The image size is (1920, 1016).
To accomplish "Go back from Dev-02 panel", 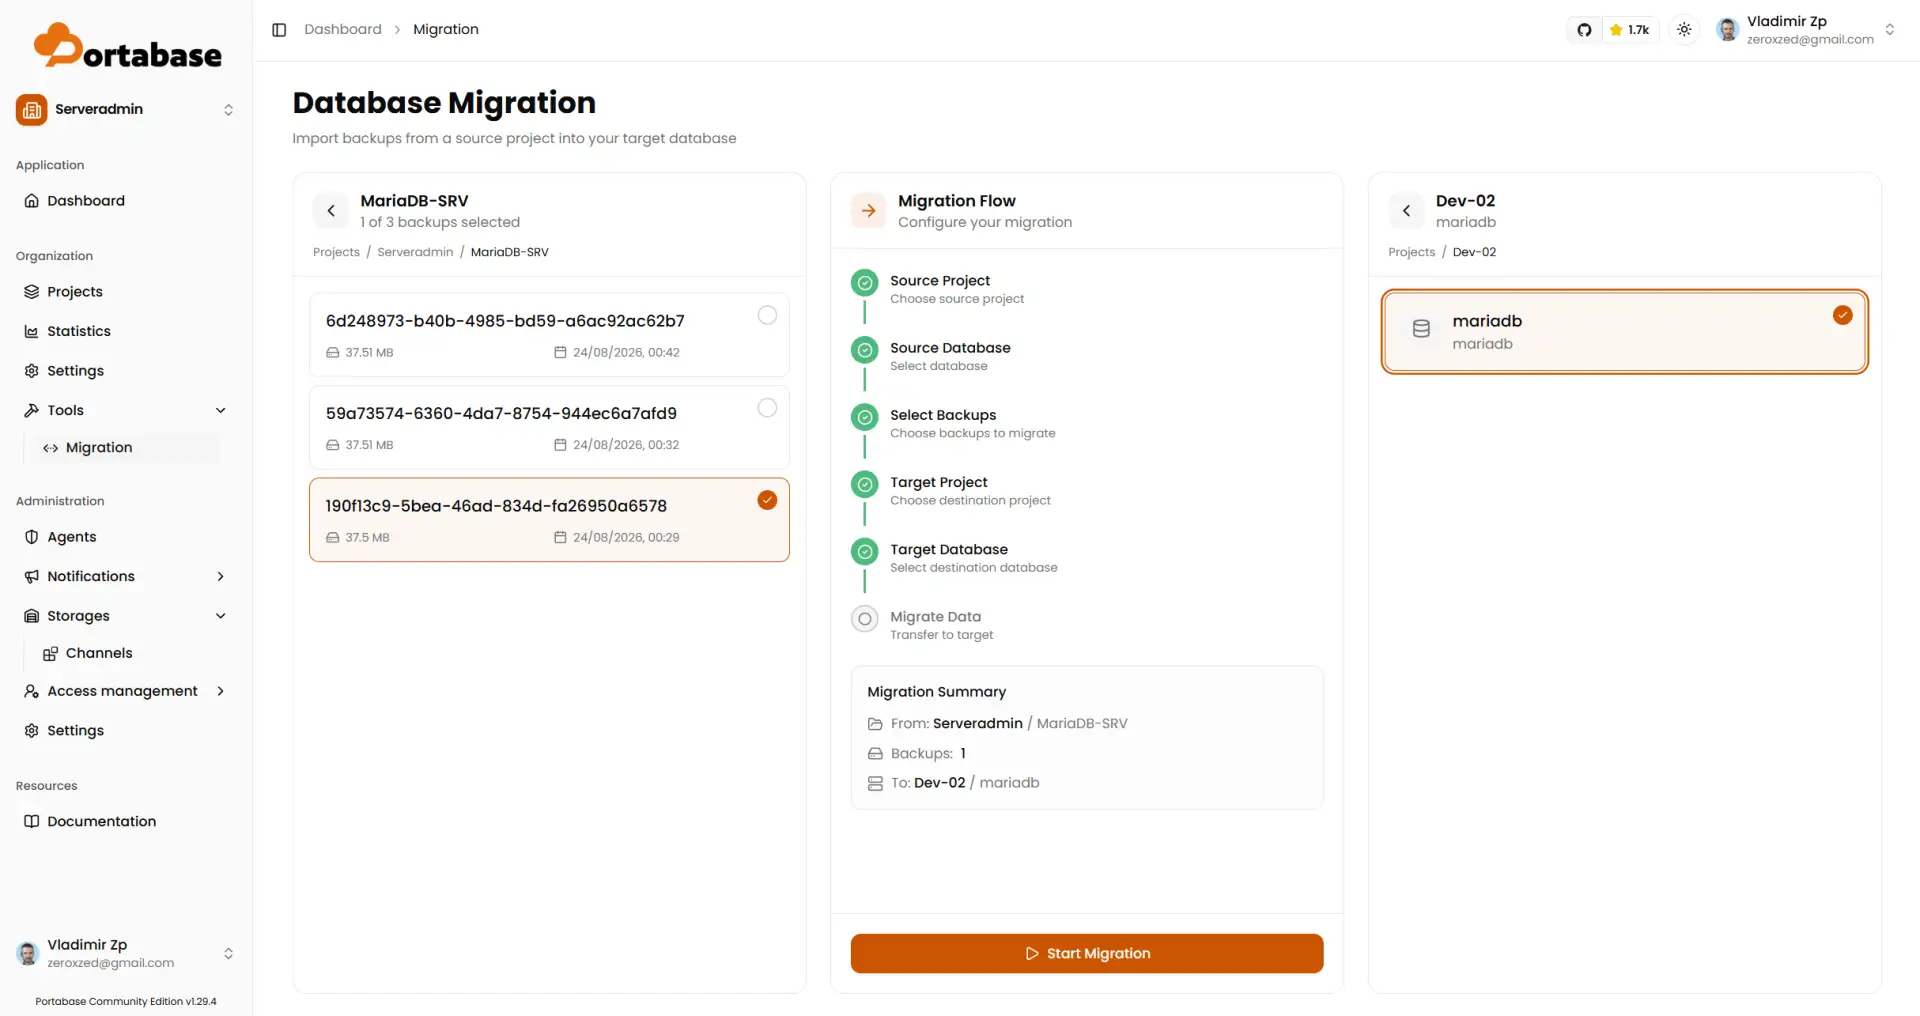I will (x=1406, y=211).
